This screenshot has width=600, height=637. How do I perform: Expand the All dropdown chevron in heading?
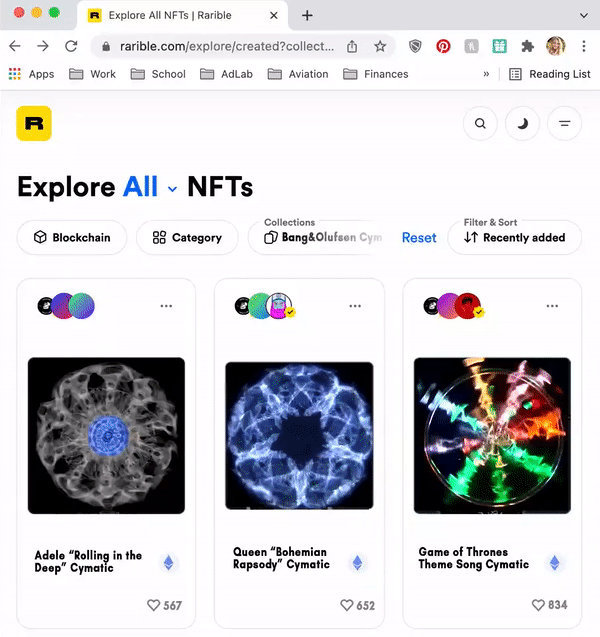click(x=173, y=189)
